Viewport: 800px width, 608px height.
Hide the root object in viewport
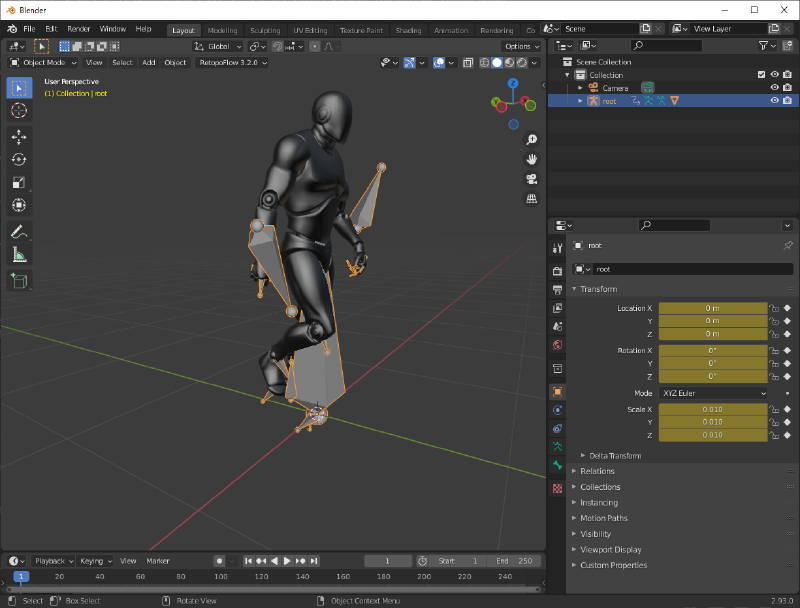[774, 100]
